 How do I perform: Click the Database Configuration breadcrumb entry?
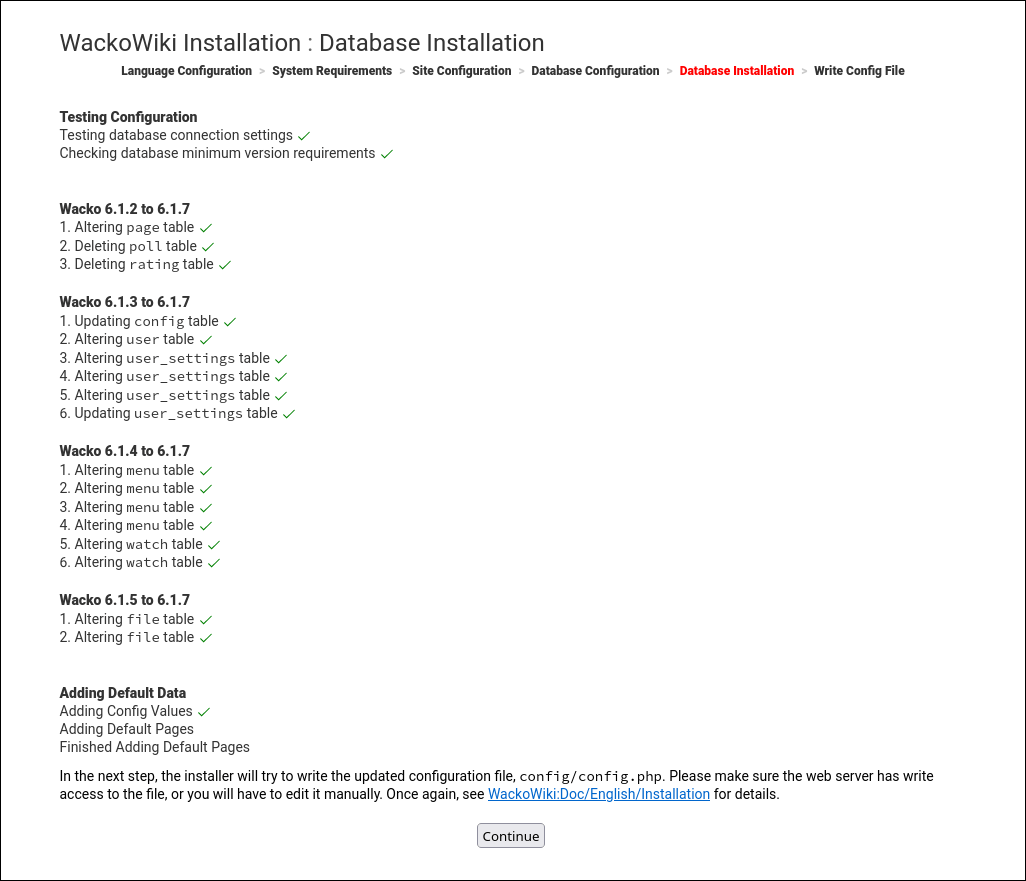[x=595, y=71]
